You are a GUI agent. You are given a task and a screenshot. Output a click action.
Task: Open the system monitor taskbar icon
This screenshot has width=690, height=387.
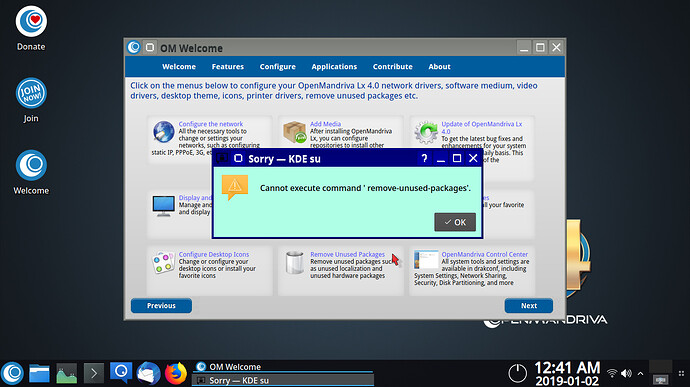(x=66, y=373)
